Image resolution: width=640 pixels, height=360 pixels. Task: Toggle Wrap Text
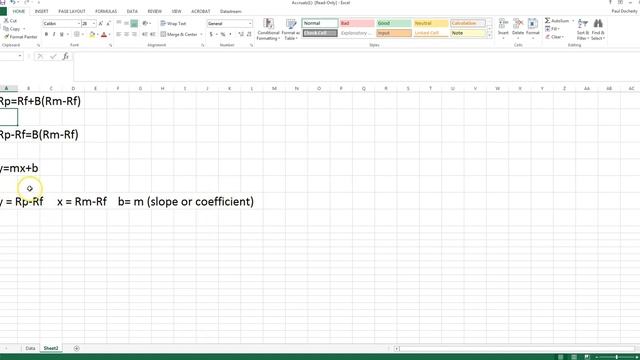[173, 23]
